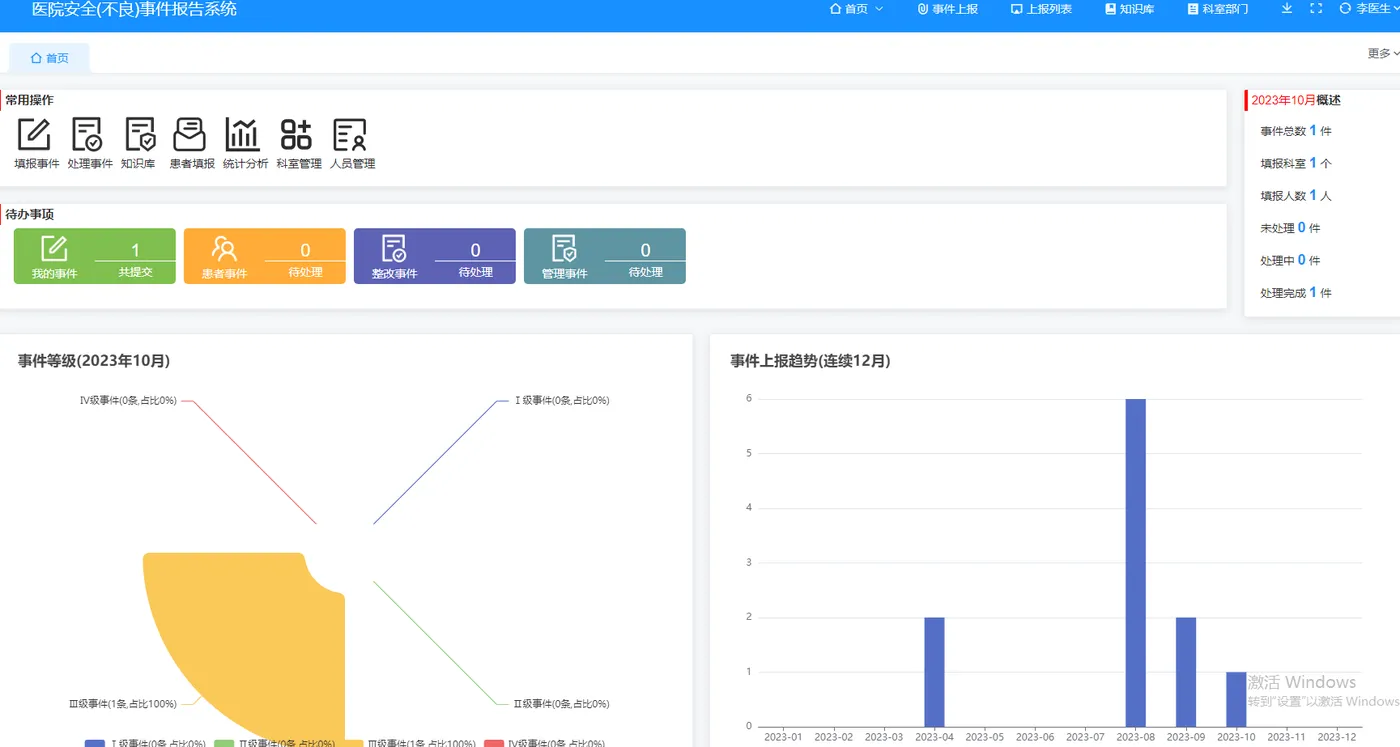The width and height of the screenshot is (1400, 747).
Task: Open 统计分析 chart shortcut
Action: pos(244,144)
